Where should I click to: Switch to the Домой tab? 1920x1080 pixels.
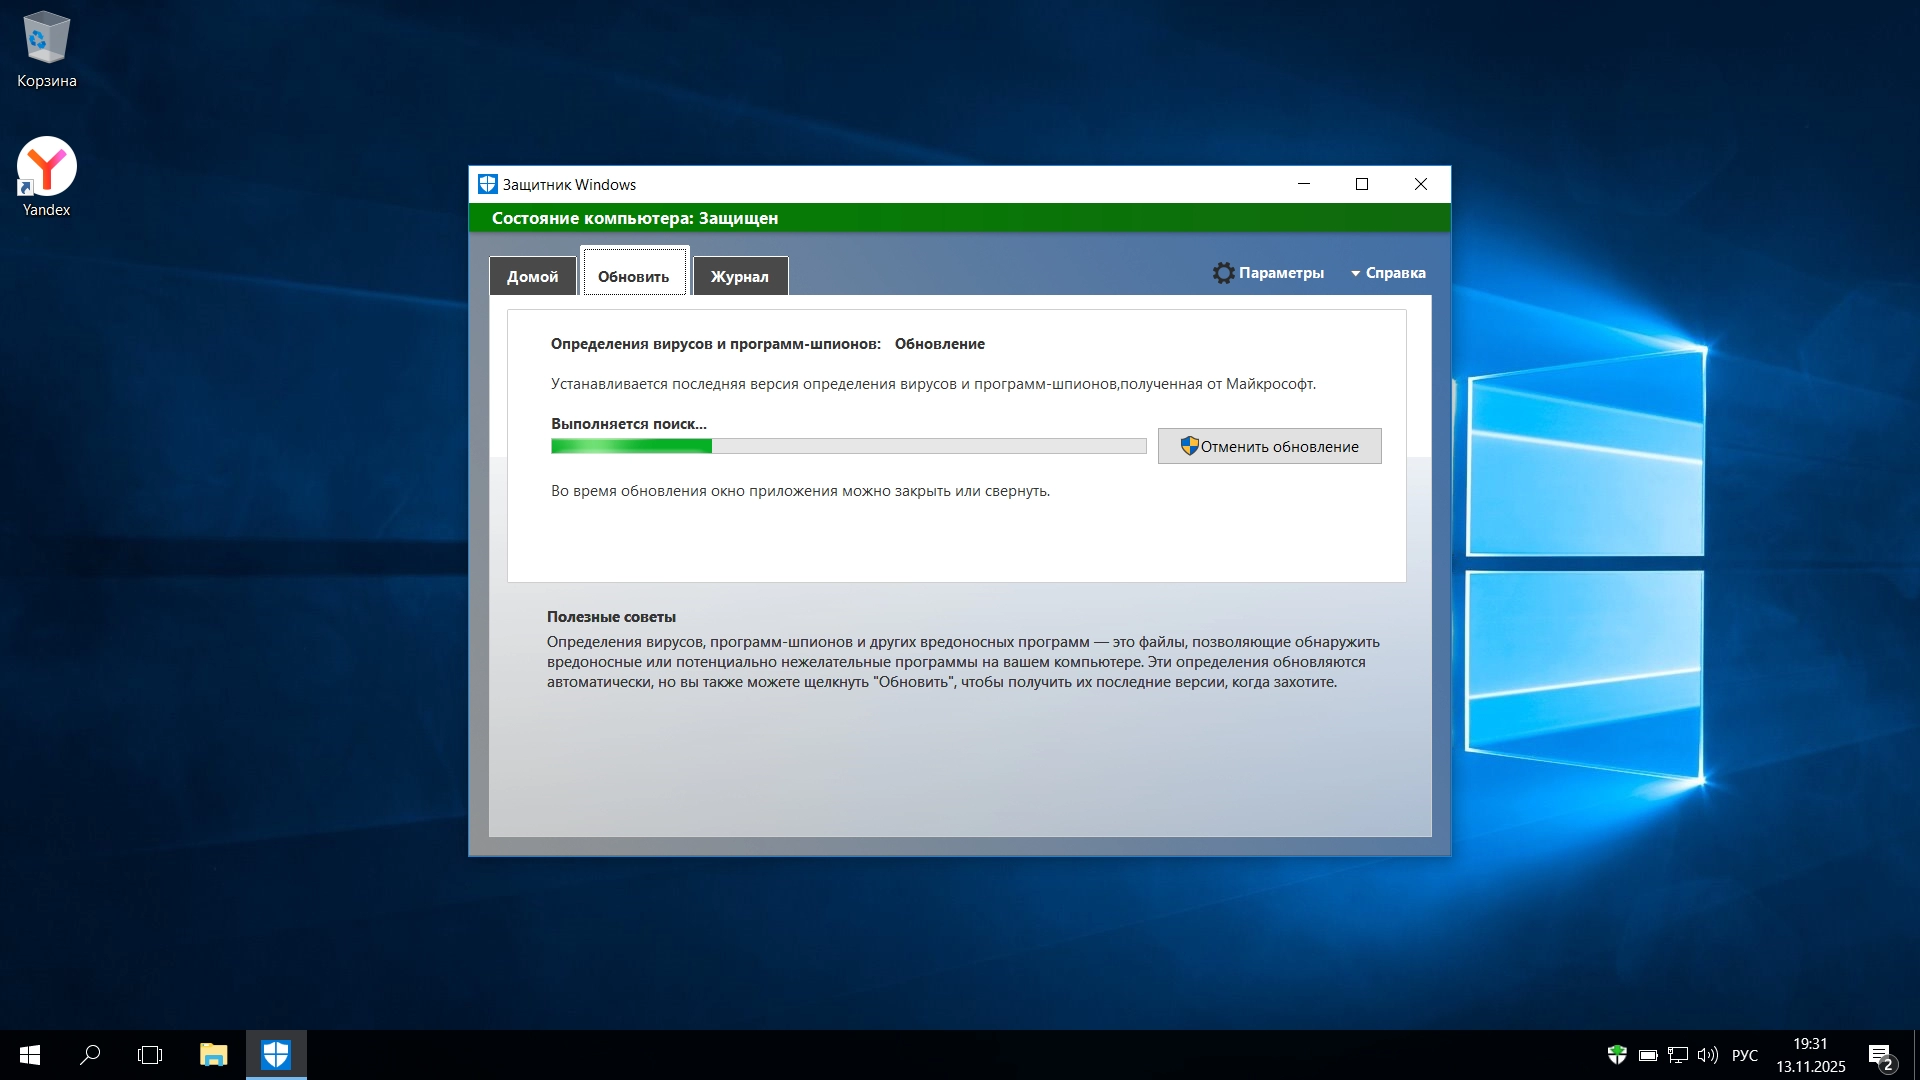click(x=532, y=277)
